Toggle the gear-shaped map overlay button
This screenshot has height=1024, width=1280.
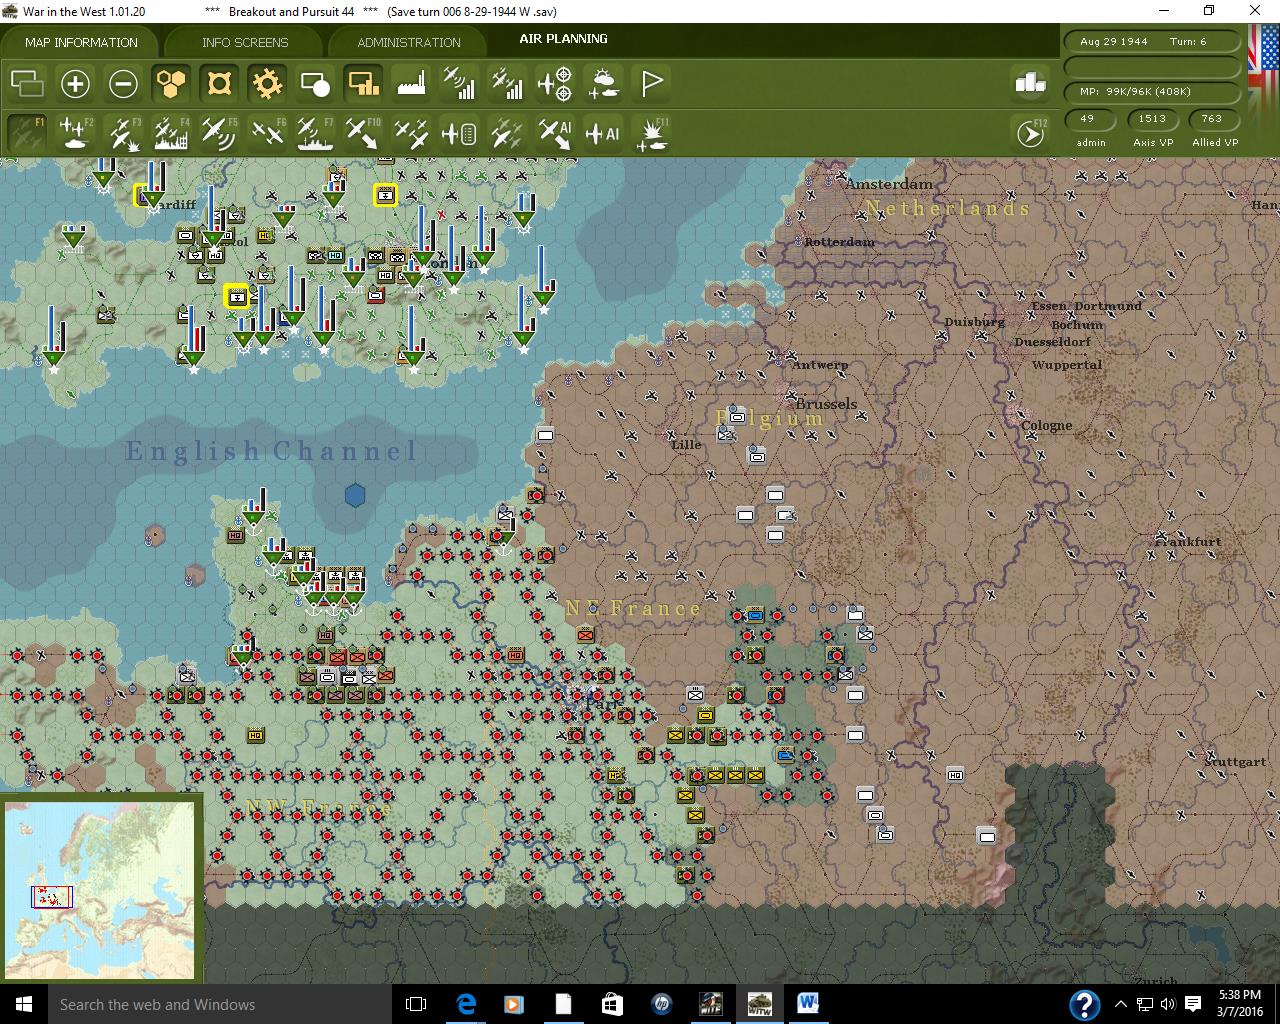pos(267,83)
